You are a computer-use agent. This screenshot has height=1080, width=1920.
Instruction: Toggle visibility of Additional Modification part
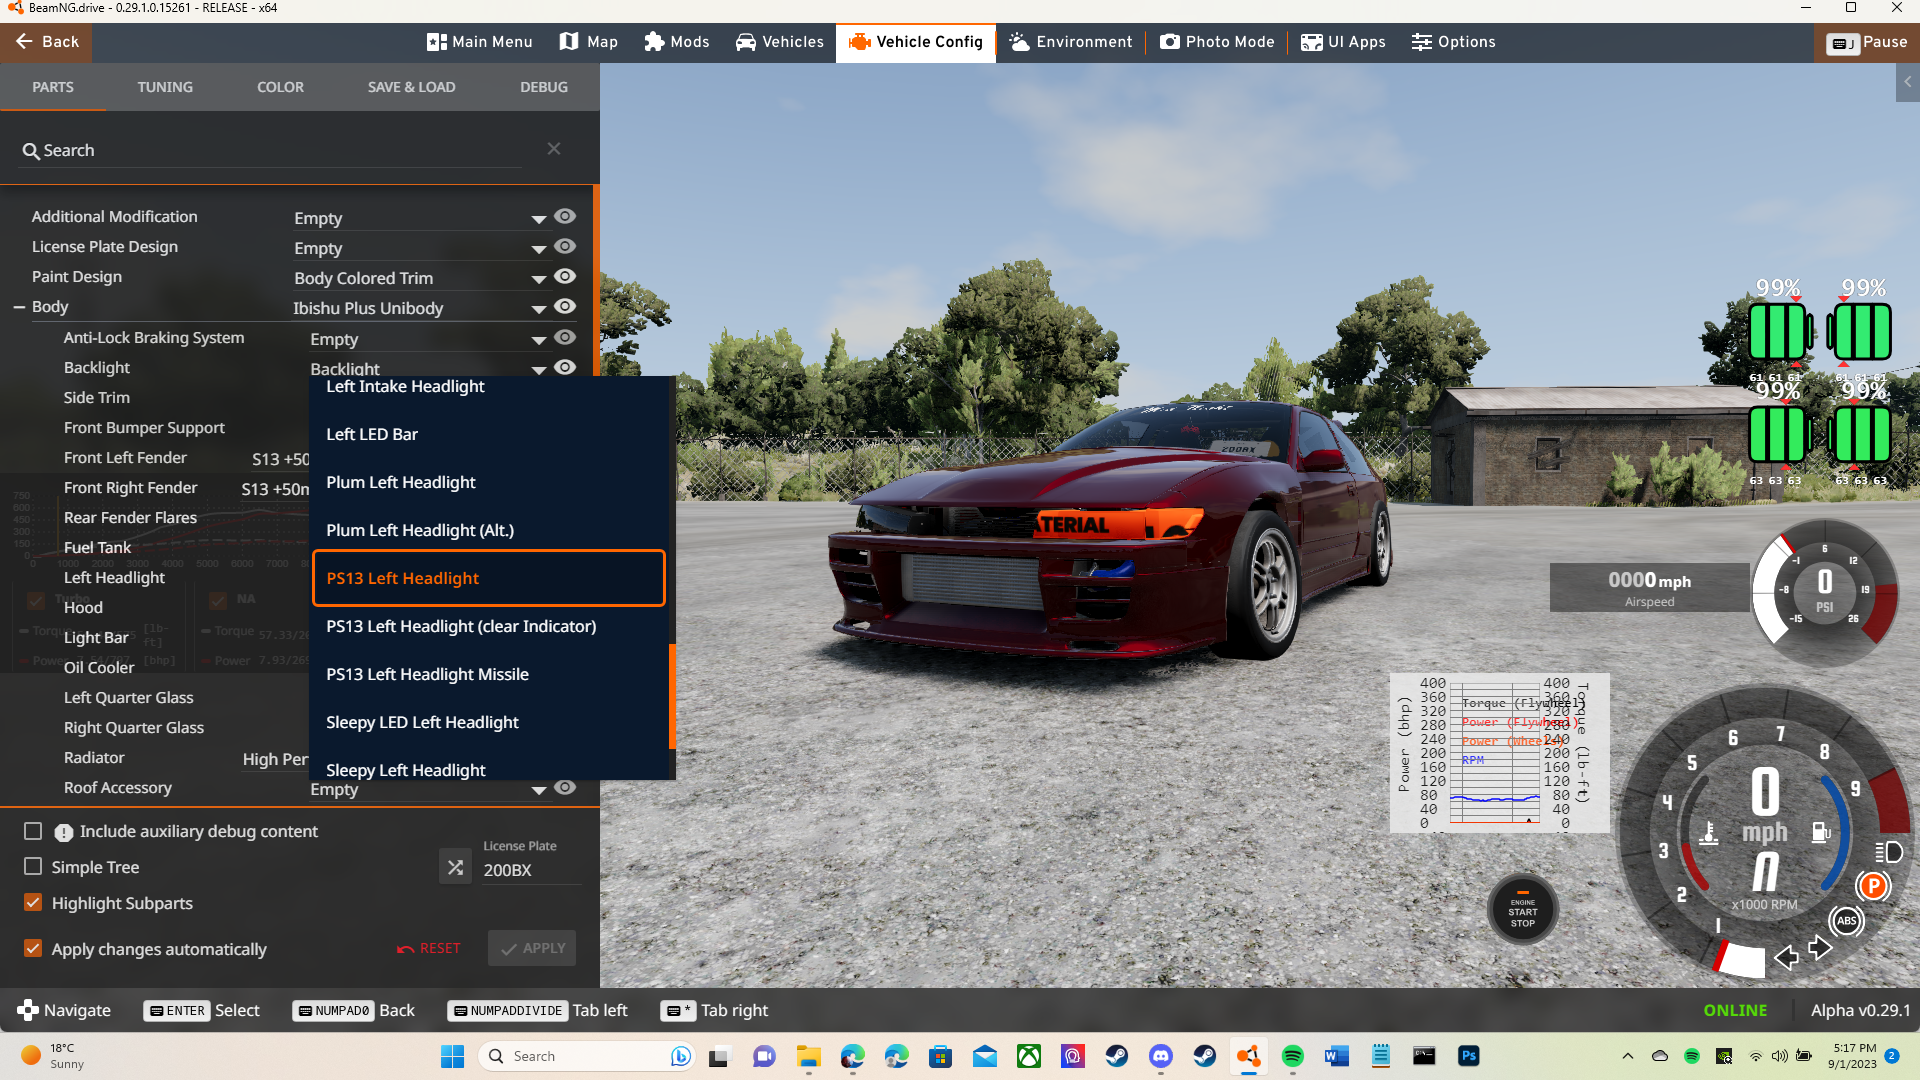pyautogui.click(x=565, y=216)
